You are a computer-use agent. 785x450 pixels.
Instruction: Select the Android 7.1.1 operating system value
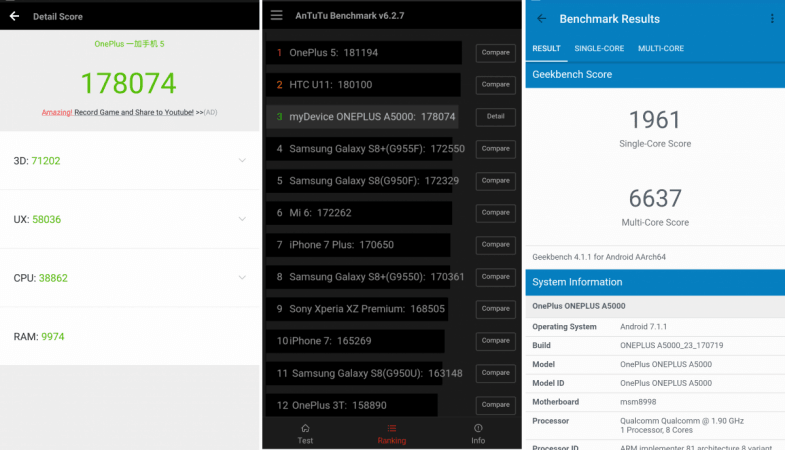pos(643,326)
